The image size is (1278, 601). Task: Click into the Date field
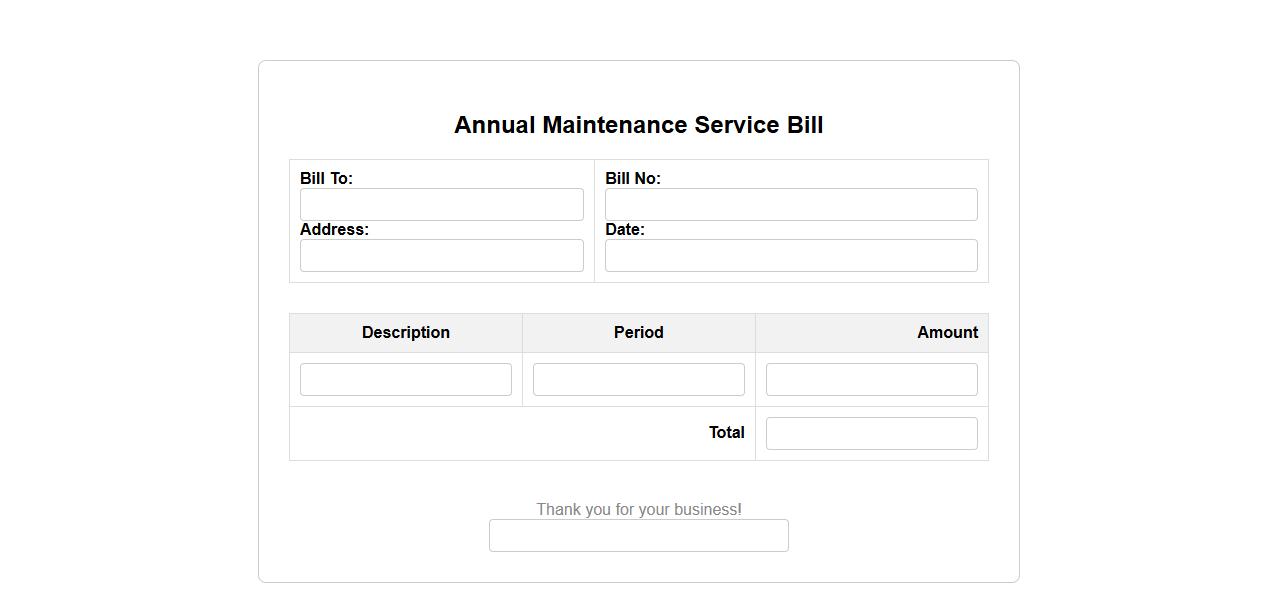tap(790, 255)
